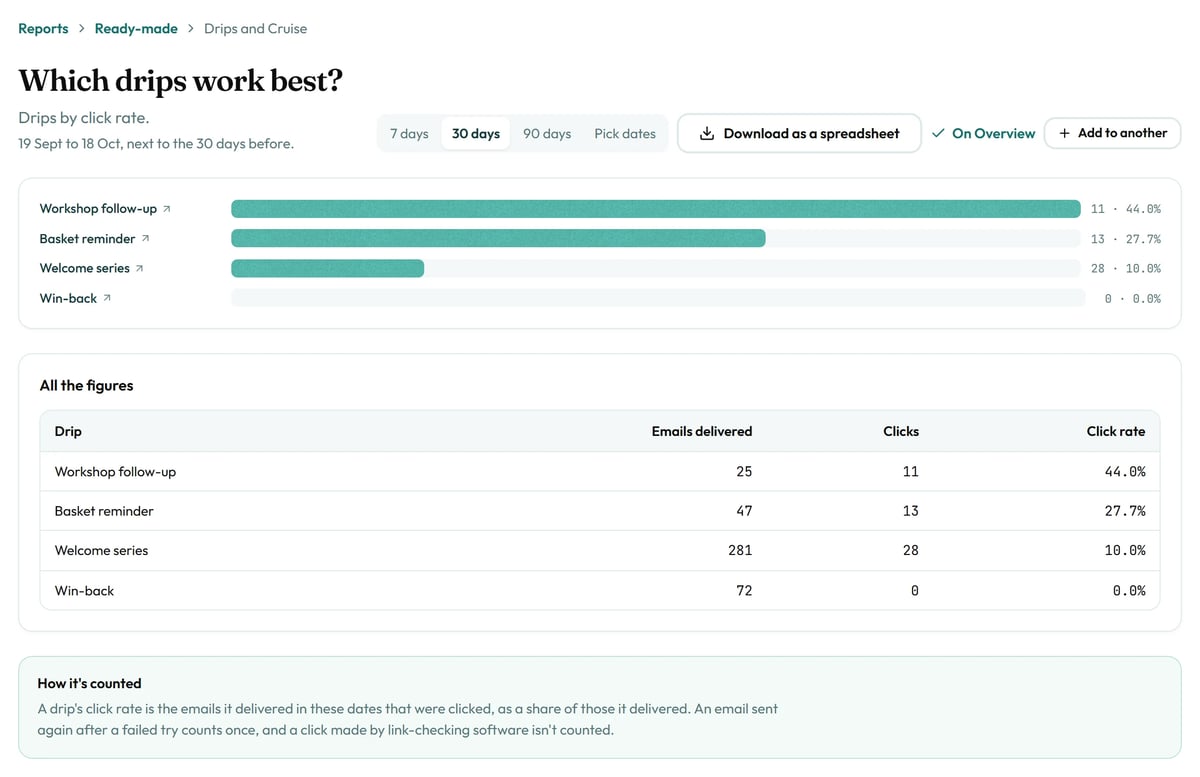Viewport: 1200px width, 777px height.
Task: Click the checkmark beside On Overview
Action: tap(938, 133)
